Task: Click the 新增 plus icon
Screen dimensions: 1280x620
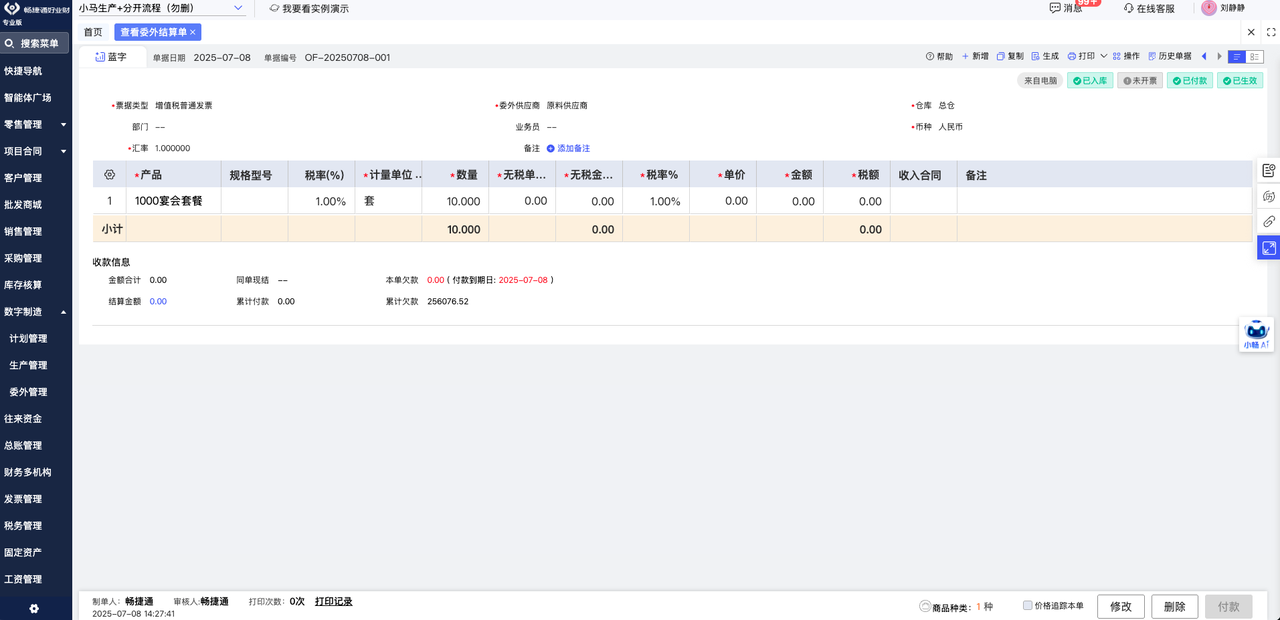Action: point(965,57)
